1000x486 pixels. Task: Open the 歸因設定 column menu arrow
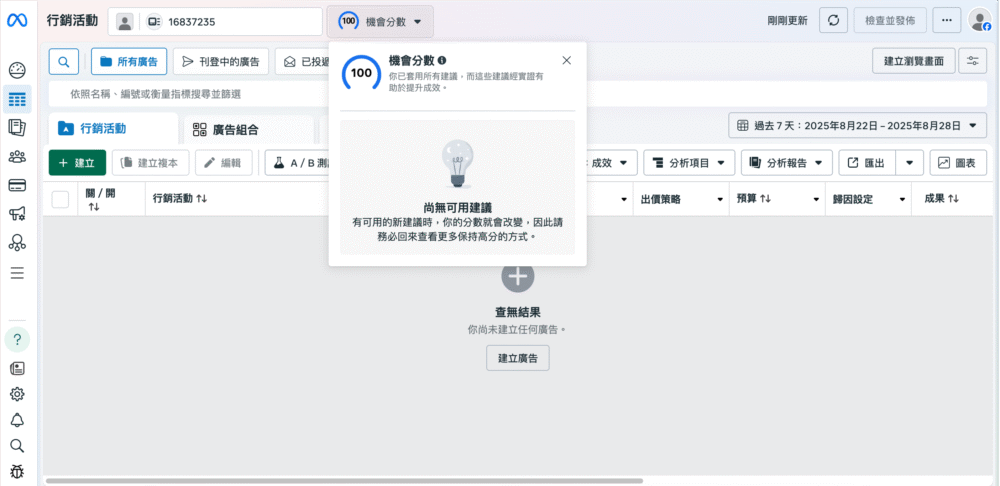[902, 200]
